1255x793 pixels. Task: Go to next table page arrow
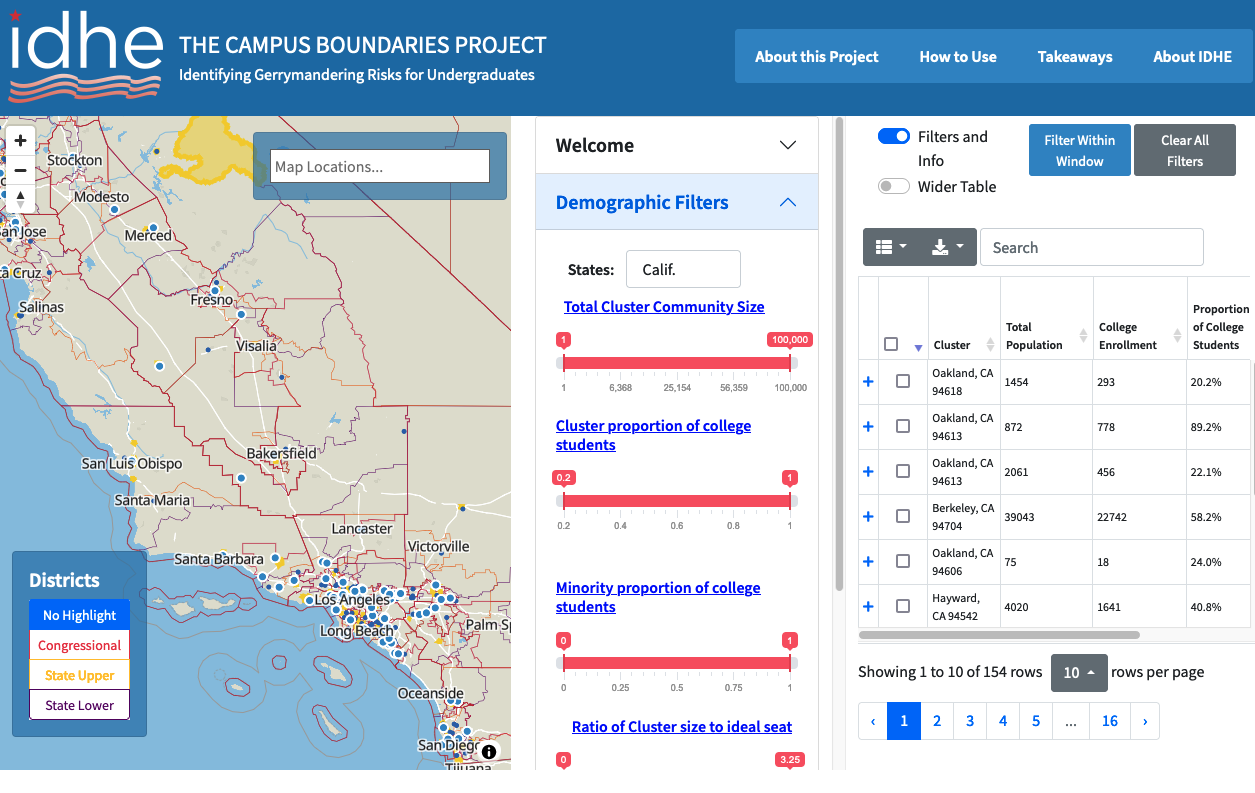[1144, 721]
